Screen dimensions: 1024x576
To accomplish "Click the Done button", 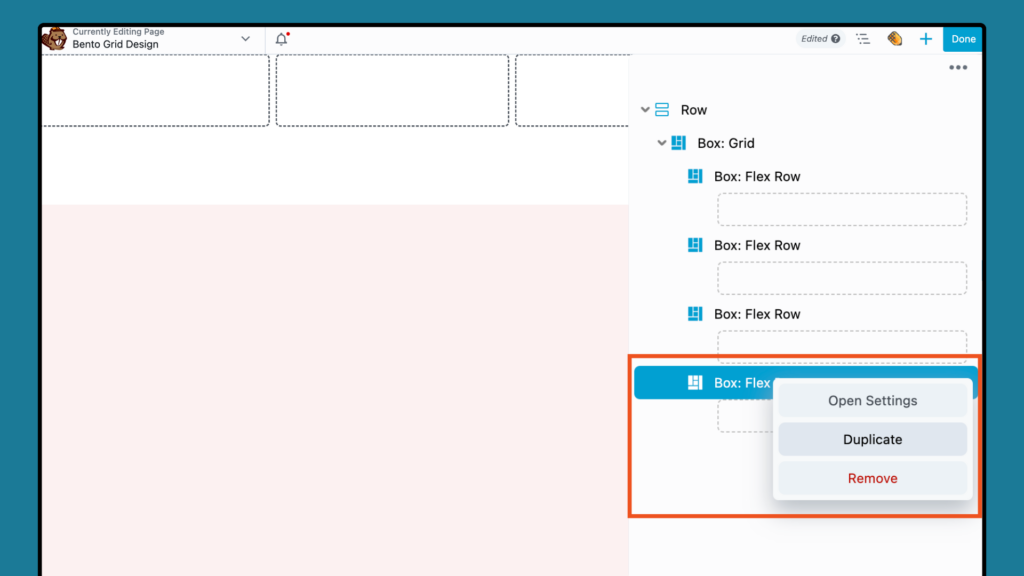I will coord(962,38).
